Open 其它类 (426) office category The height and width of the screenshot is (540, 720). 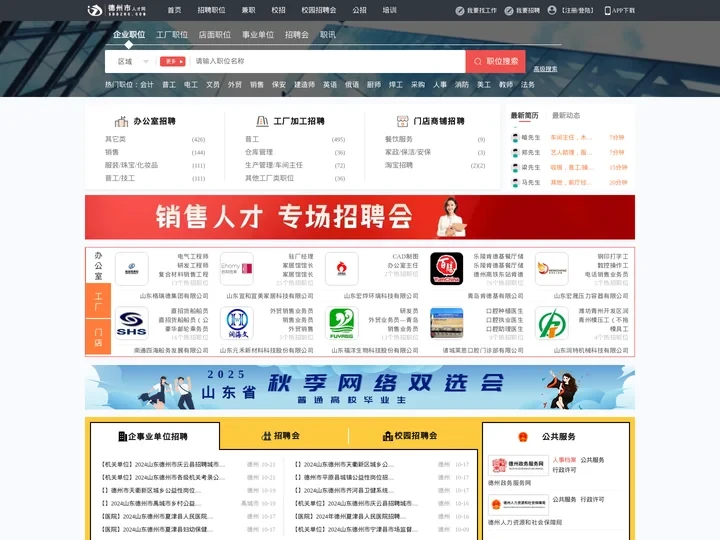(155, 139)
